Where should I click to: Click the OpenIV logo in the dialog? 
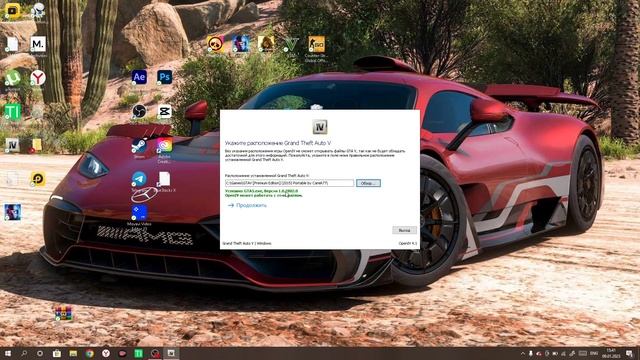[x=320, y=127]
